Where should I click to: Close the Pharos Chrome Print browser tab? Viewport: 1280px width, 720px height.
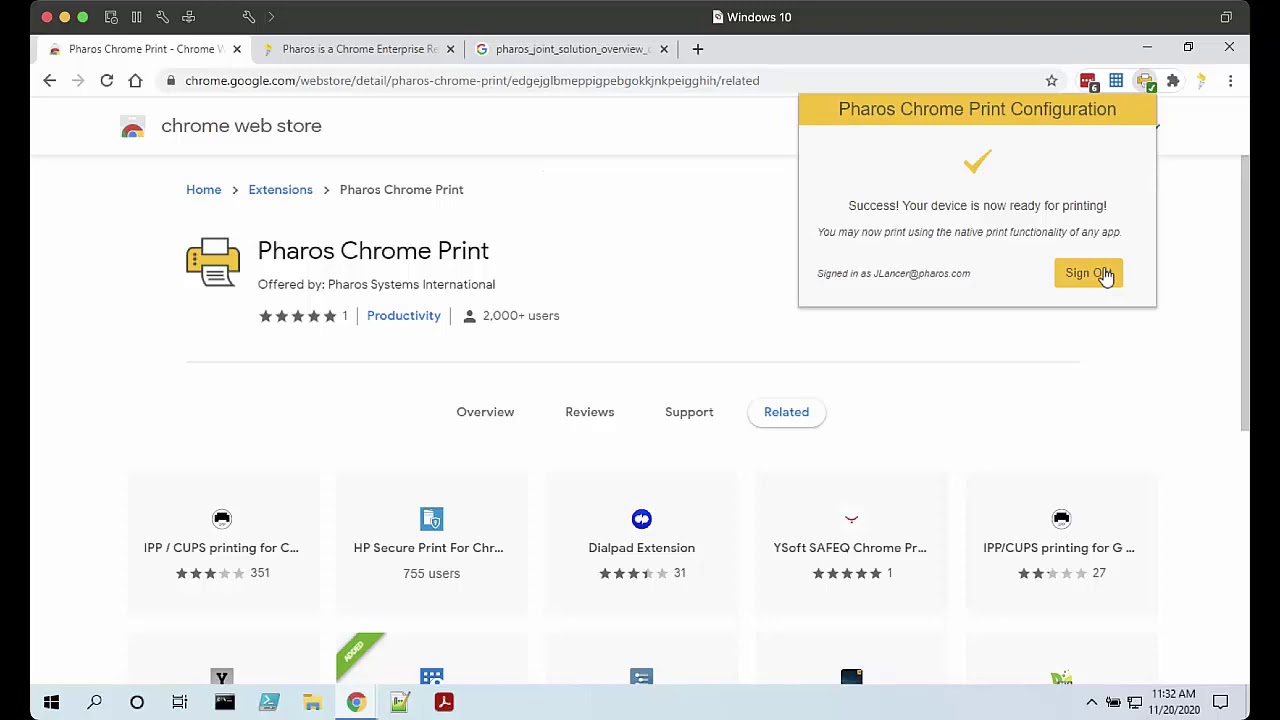[237, 49]
